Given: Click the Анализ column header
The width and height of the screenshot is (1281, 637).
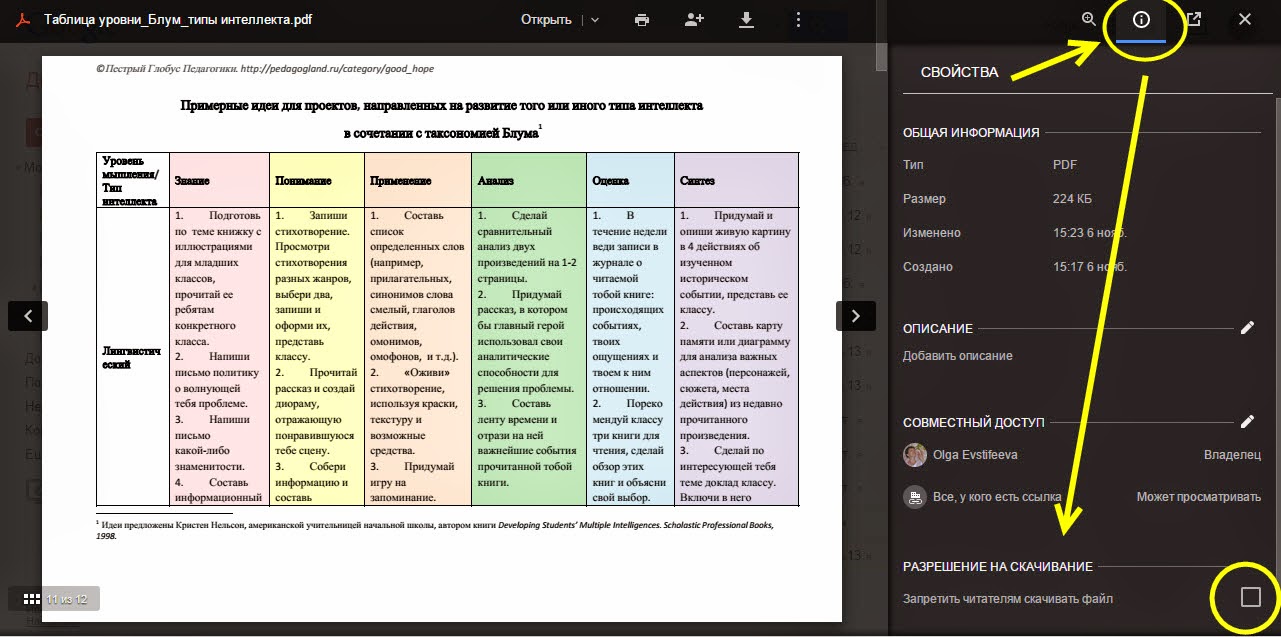Looking at the screenshot, I should [529, 181].
